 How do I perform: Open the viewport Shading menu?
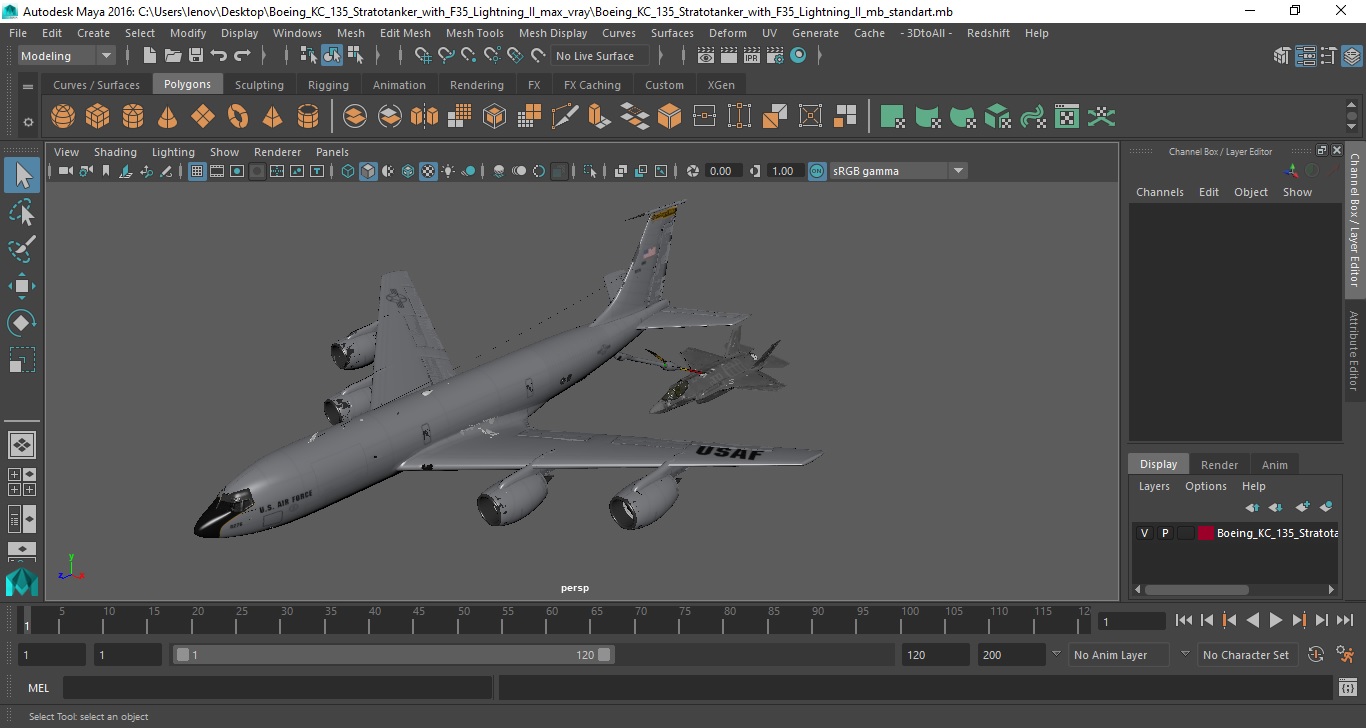point(115,152)
